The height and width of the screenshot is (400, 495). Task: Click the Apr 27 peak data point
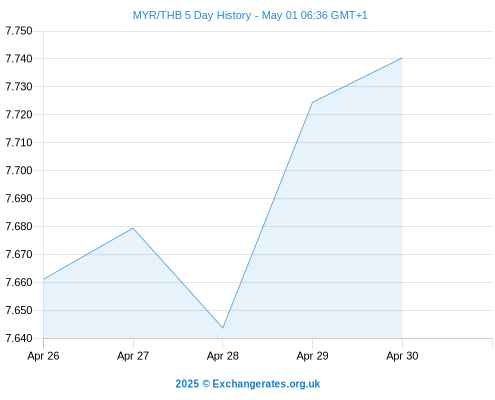pyautogui.click(x=133, y=228)
